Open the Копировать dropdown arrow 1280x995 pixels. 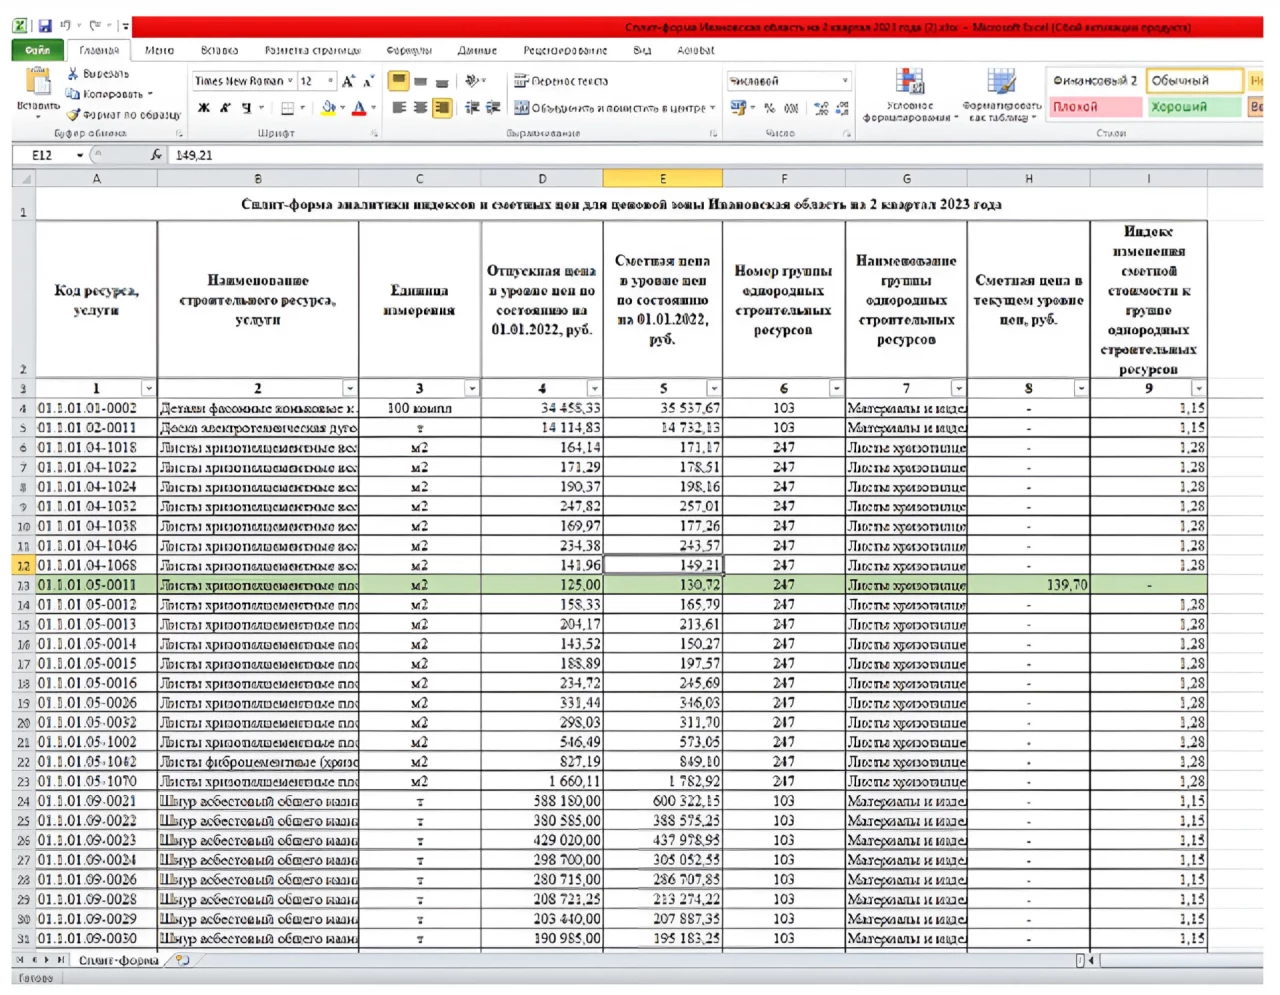pos(150,94)
